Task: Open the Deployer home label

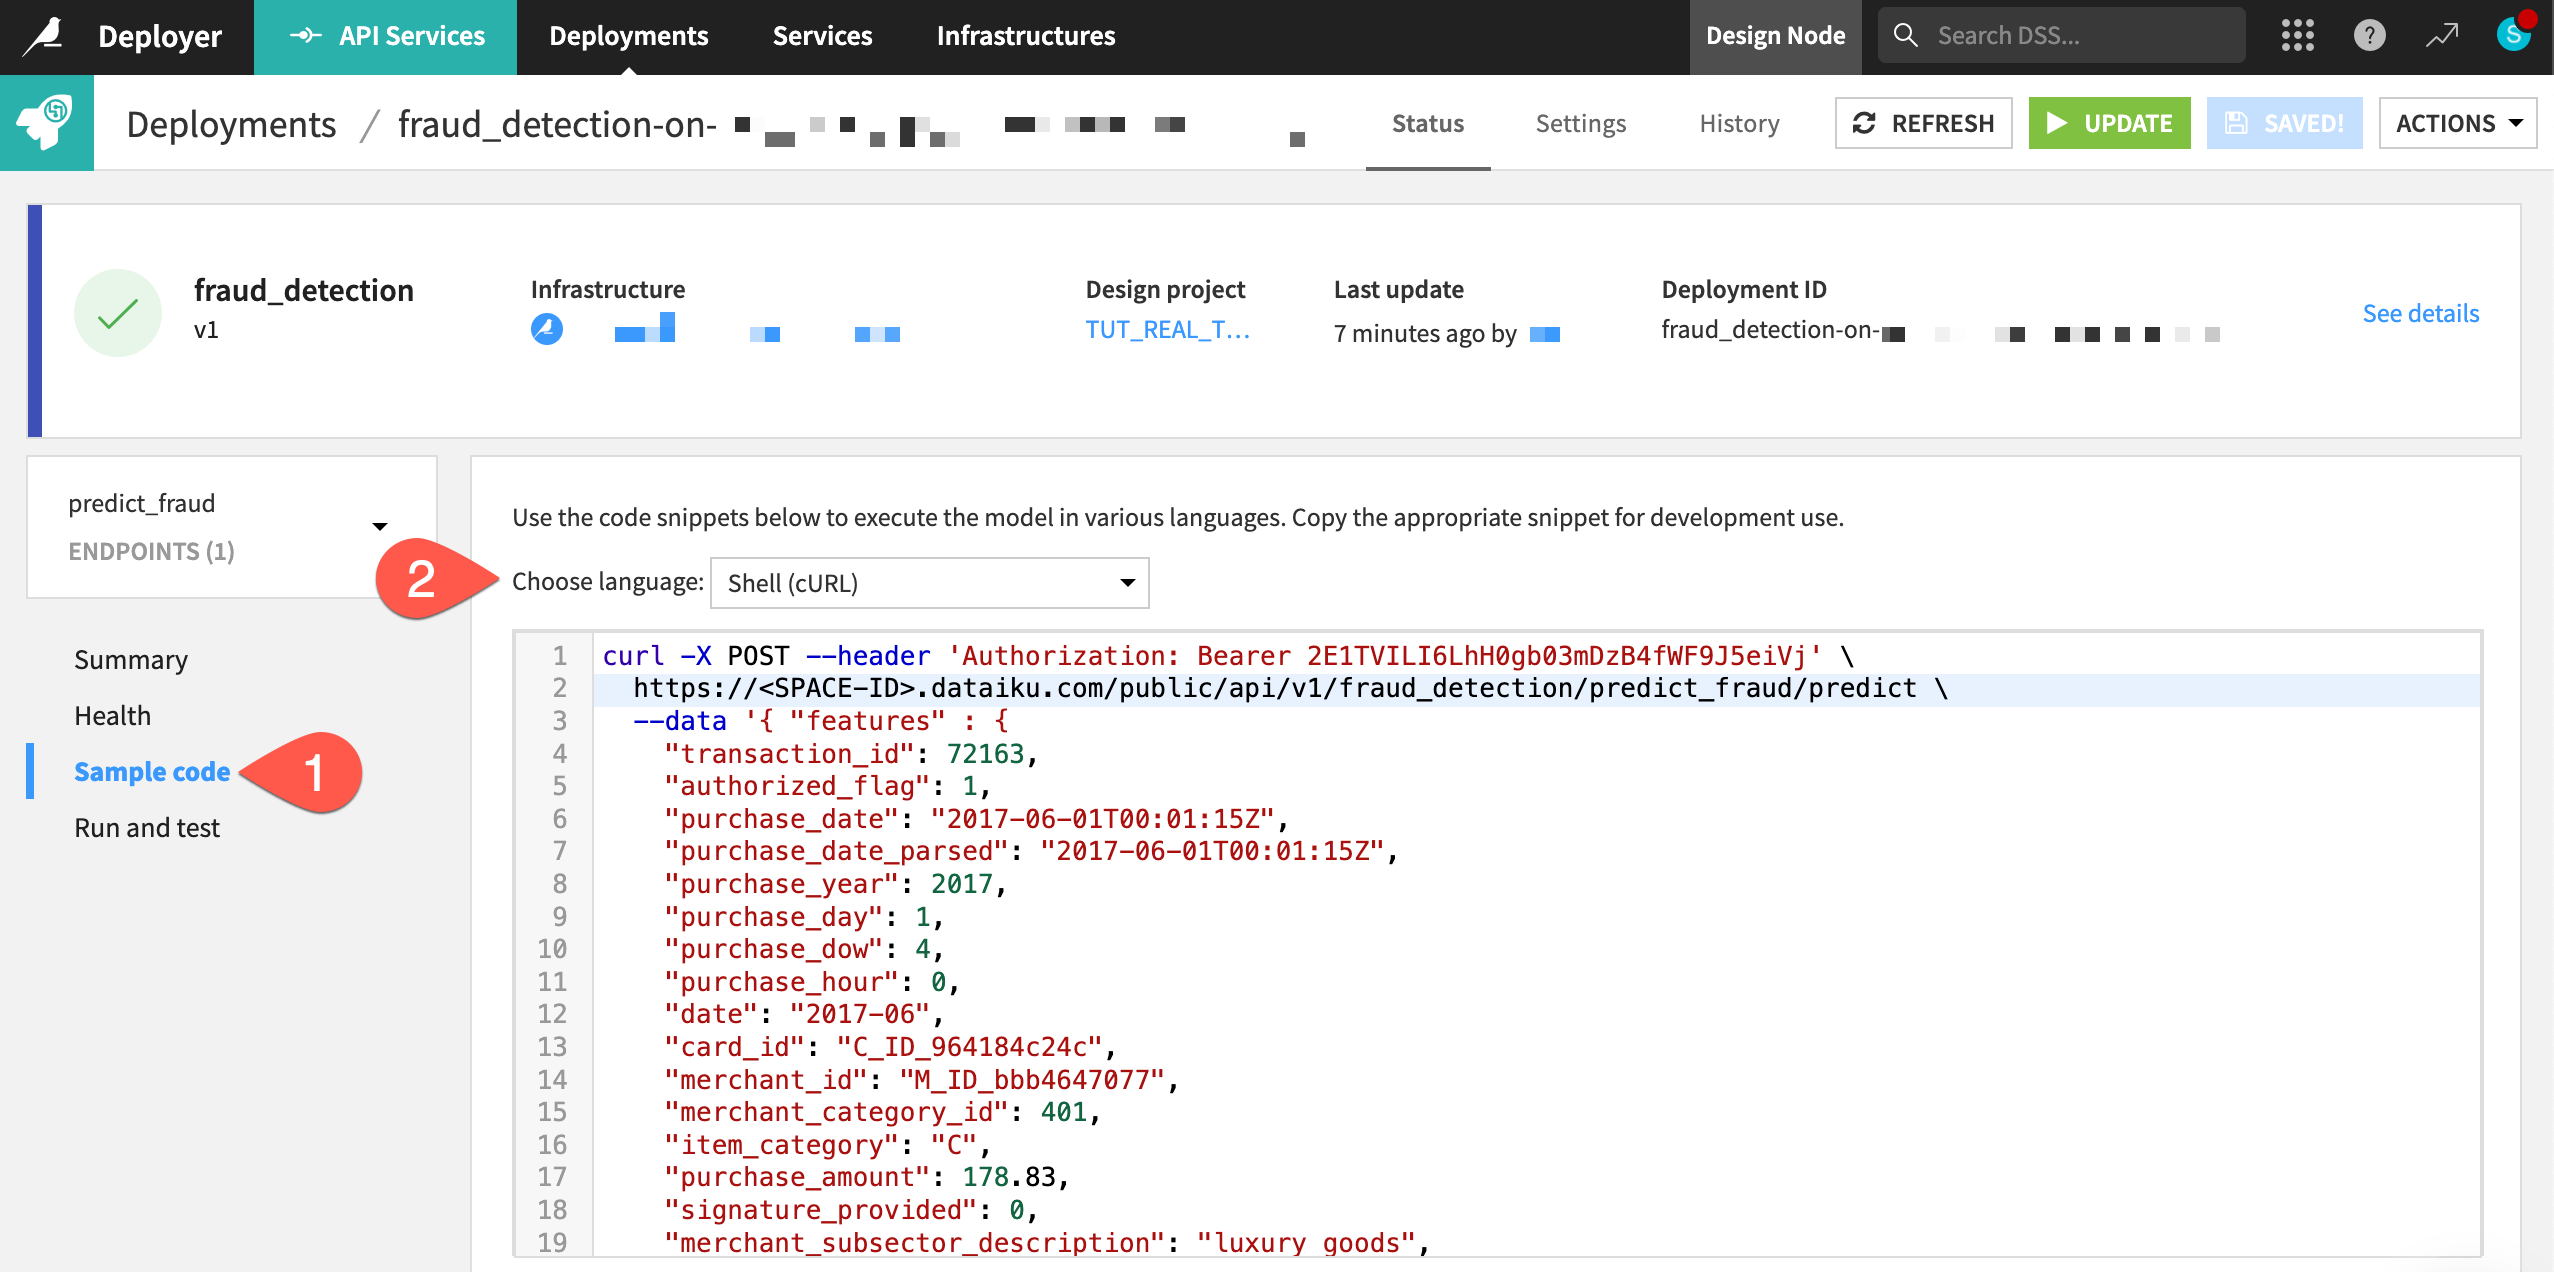Action: pos(160,36)
